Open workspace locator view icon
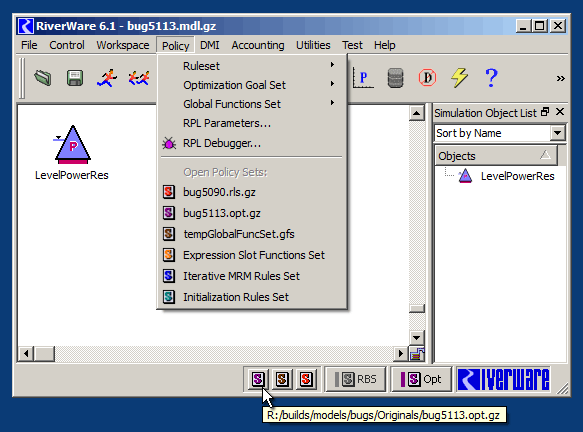 point(417,354)
